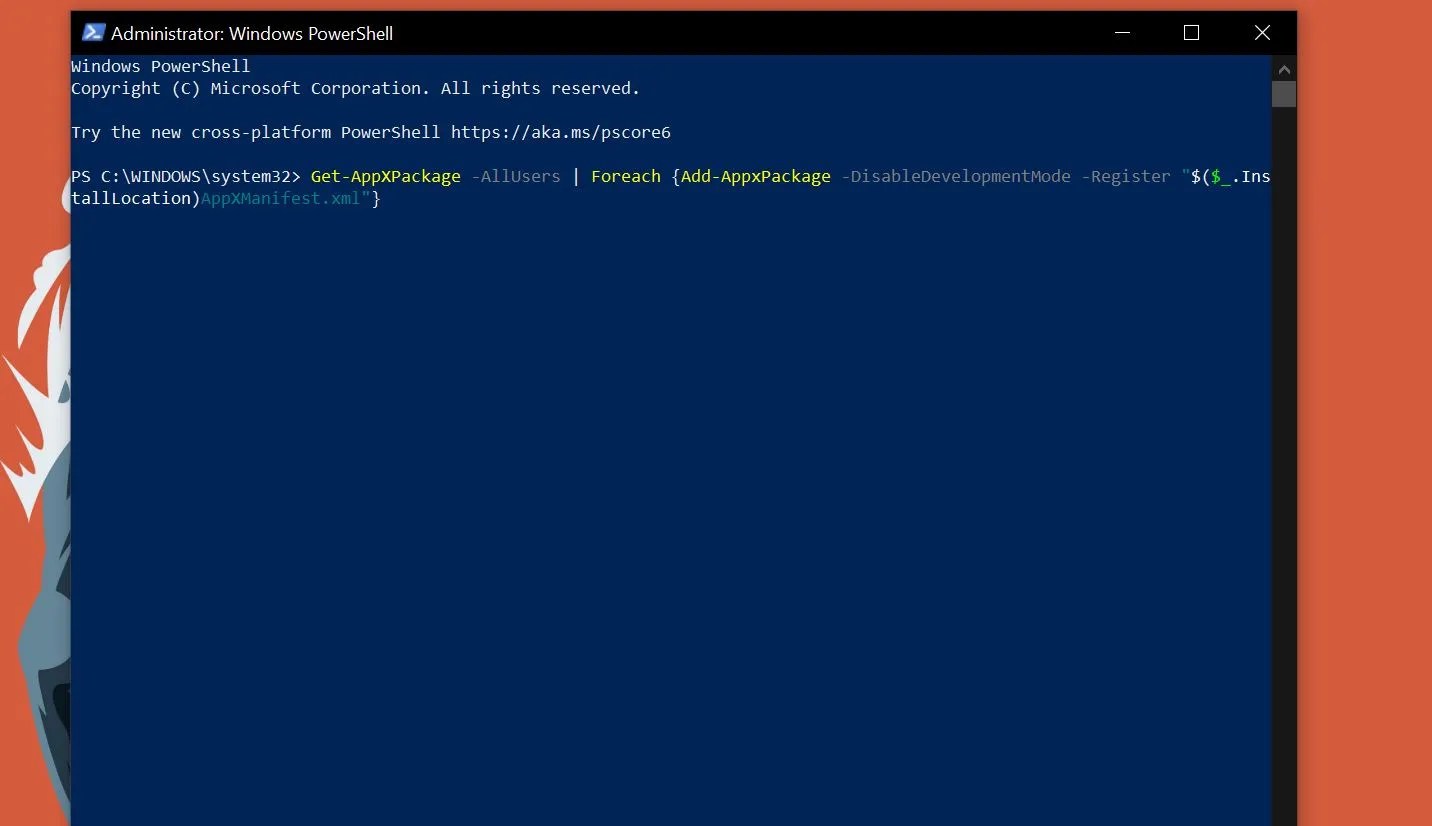Screen dimensions: 1432x826
Task: Click the PS C:\WINDOWS\system32 prompt
Action: [x=186, y=176]
